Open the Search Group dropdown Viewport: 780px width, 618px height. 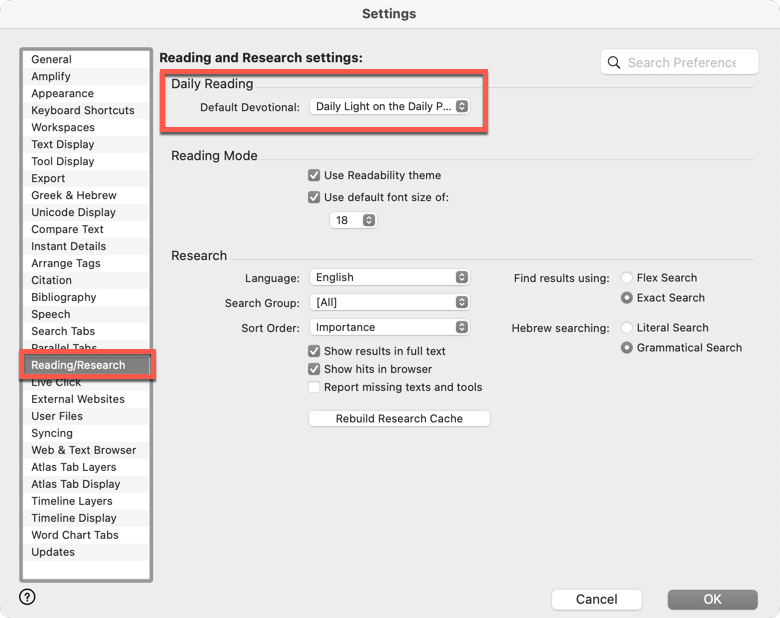click(389, 302)
